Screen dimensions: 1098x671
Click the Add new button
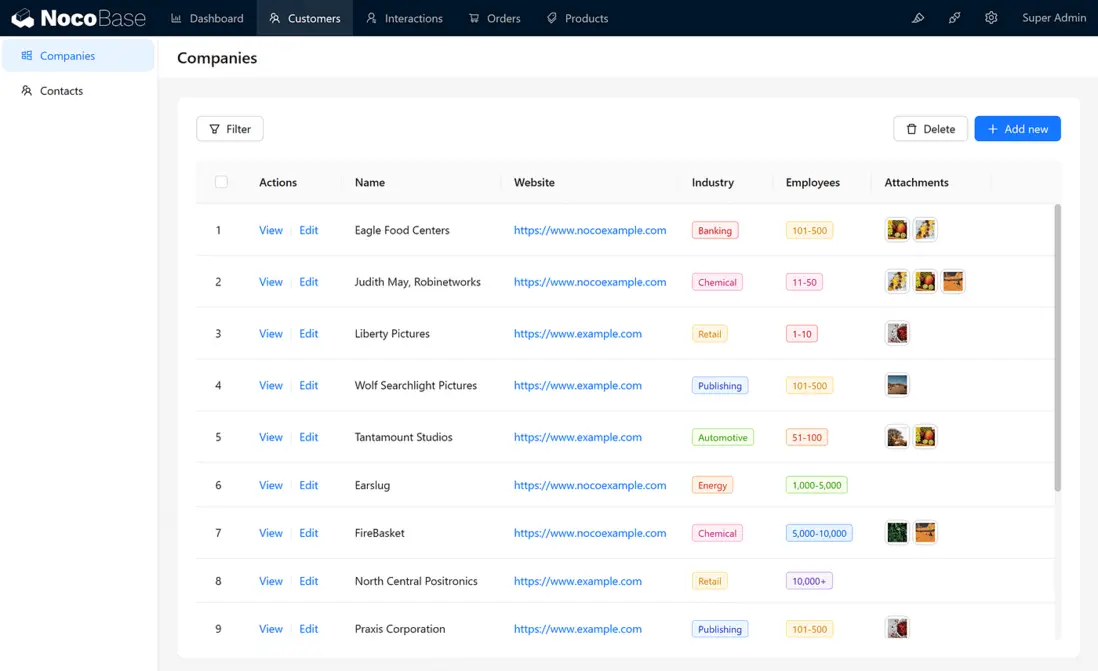pyautogui.click(x=1017, y=129)
